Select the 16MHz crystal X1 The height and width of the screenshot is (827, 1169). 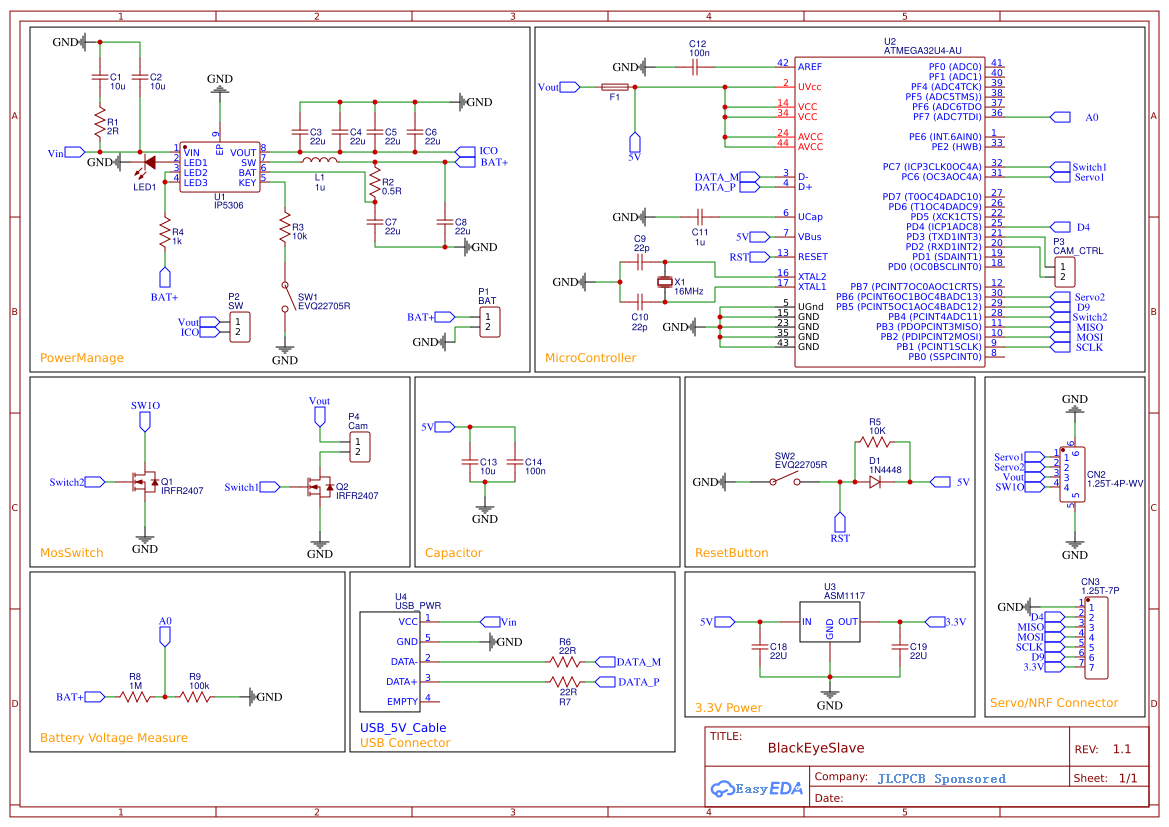click(x=666, y=284)
